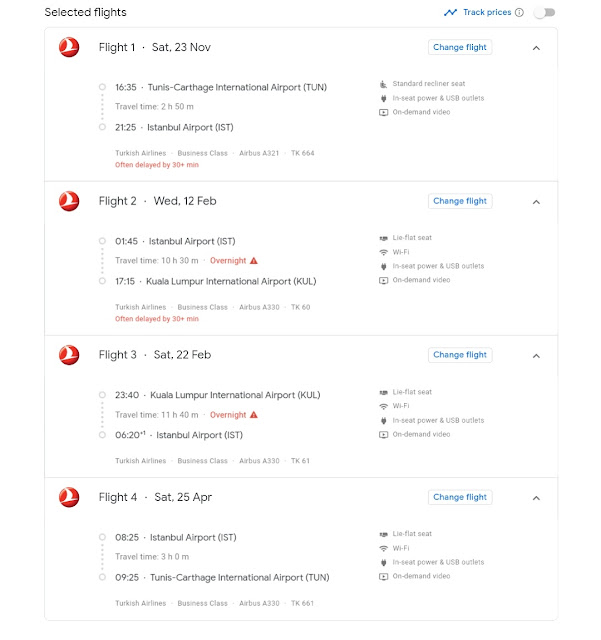Screen dimensions: 601x640
Task: Click On-demand video icon for Flight 1
Action: click(x=383, y=112)
